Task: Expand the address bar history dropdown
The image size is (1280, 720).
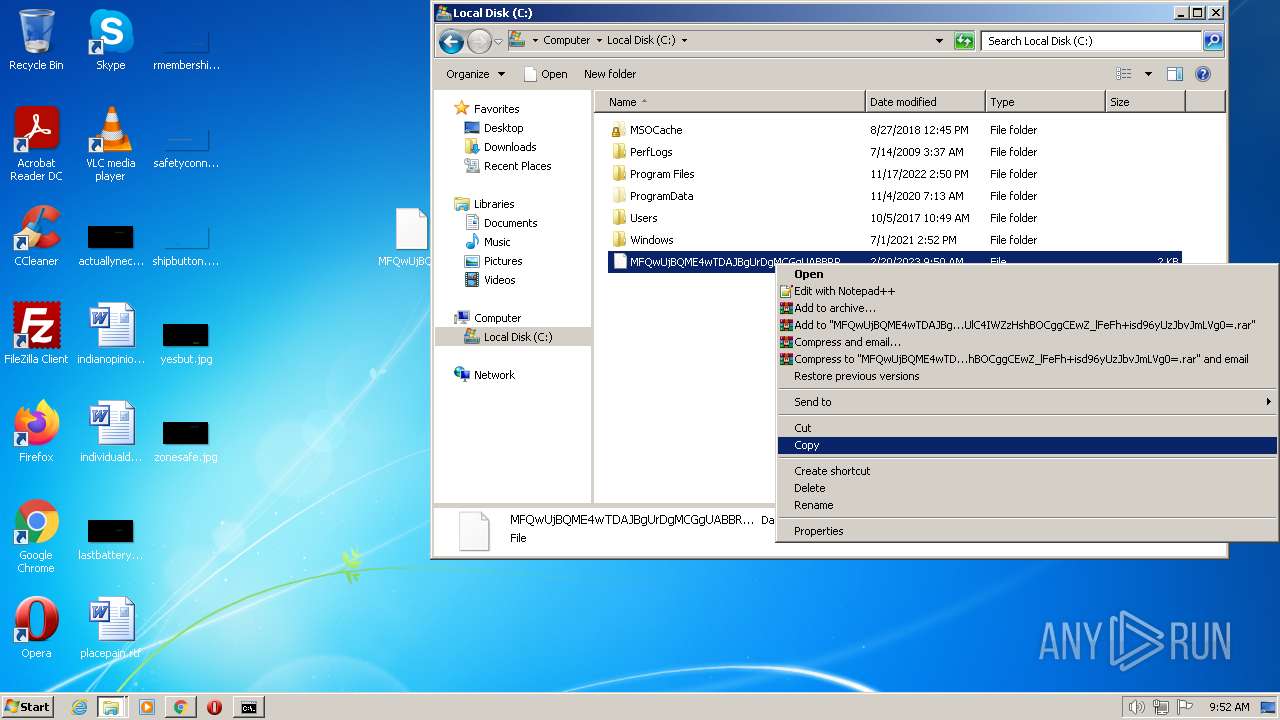Action: tap(939, 41)
